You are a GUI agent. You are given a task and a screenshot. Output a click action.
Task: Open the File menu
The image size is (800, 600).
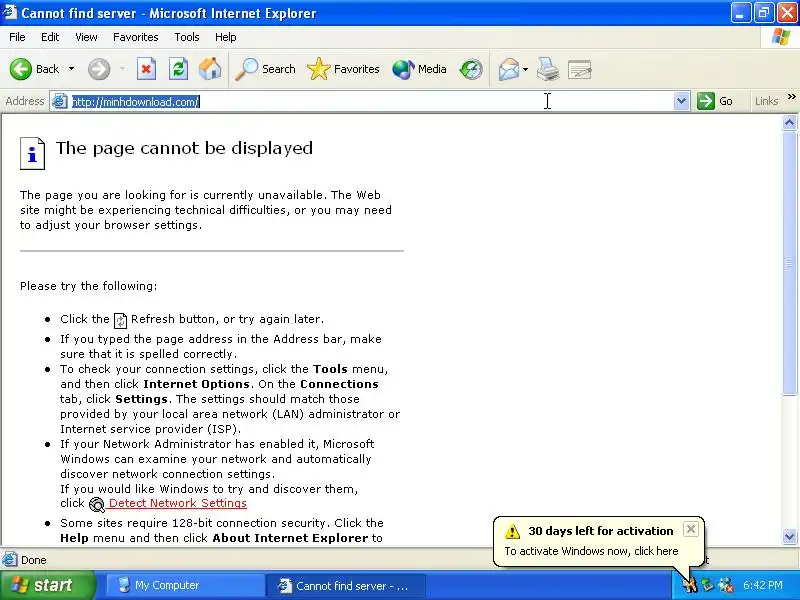[17, 37]
